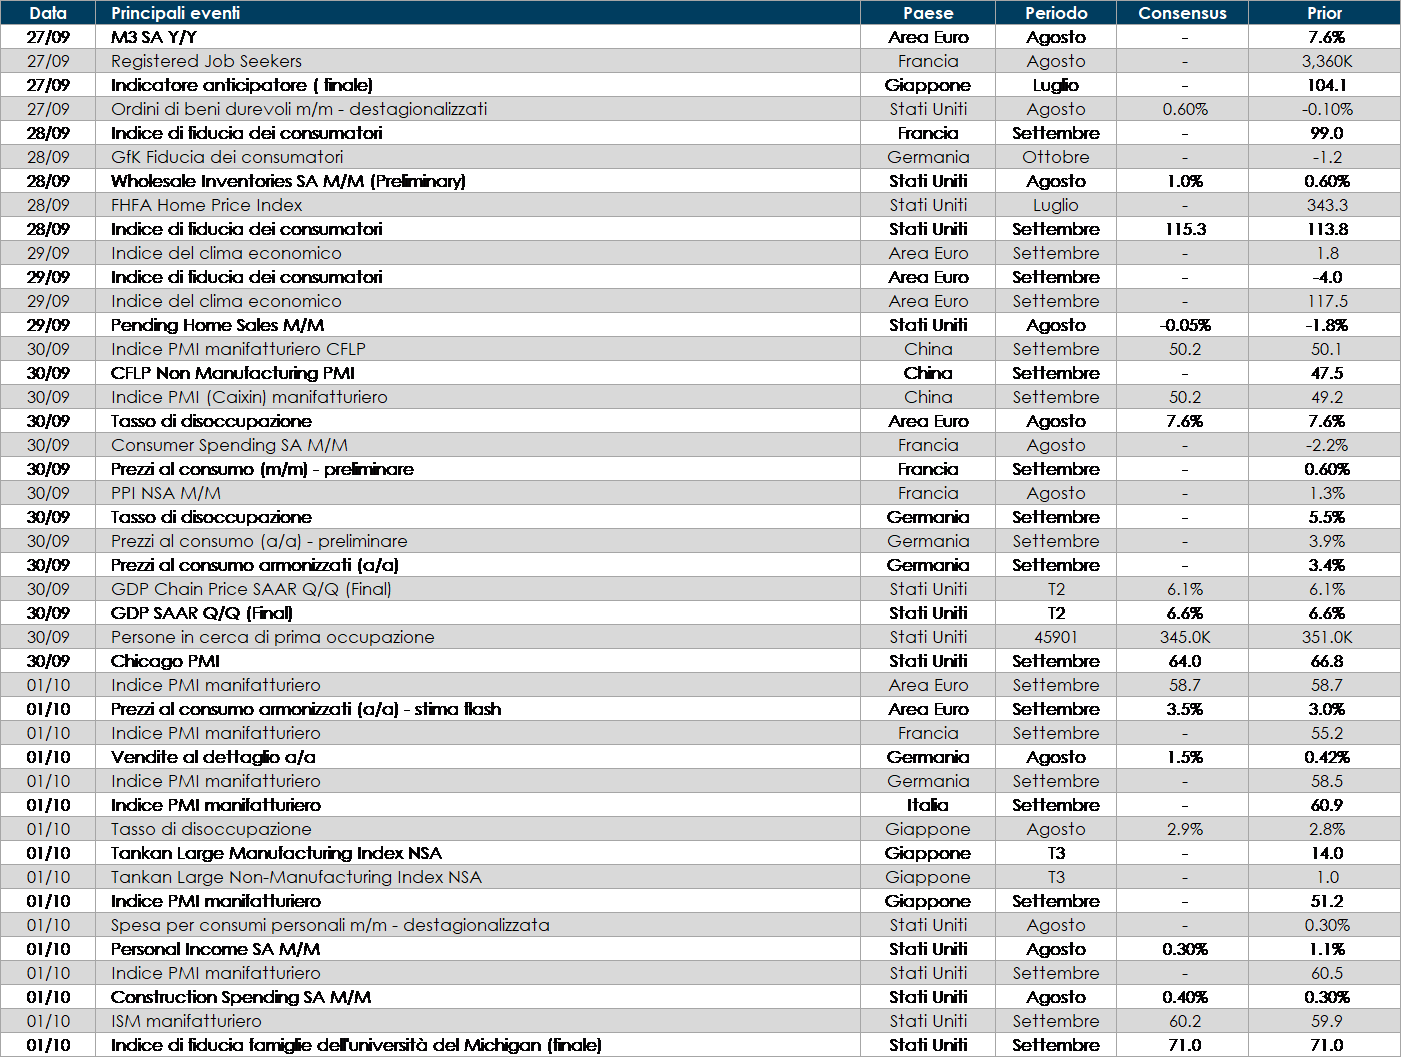Click the Paese column header

click(927, 13)
